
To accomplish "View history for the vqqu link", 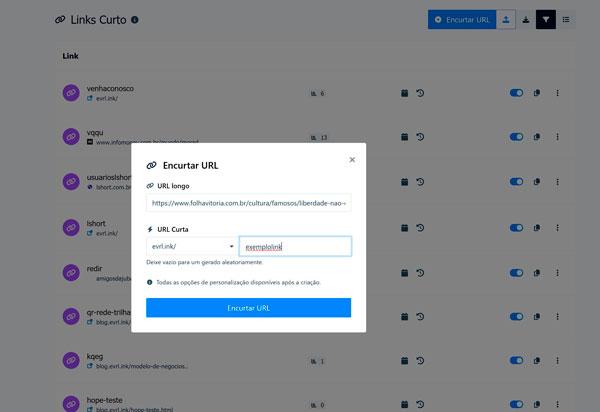I will 421,137.
